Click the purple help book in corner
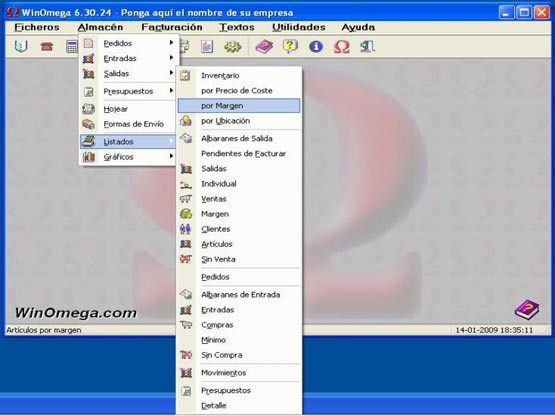This screenshot has width=555, height=416. (527, 309)
